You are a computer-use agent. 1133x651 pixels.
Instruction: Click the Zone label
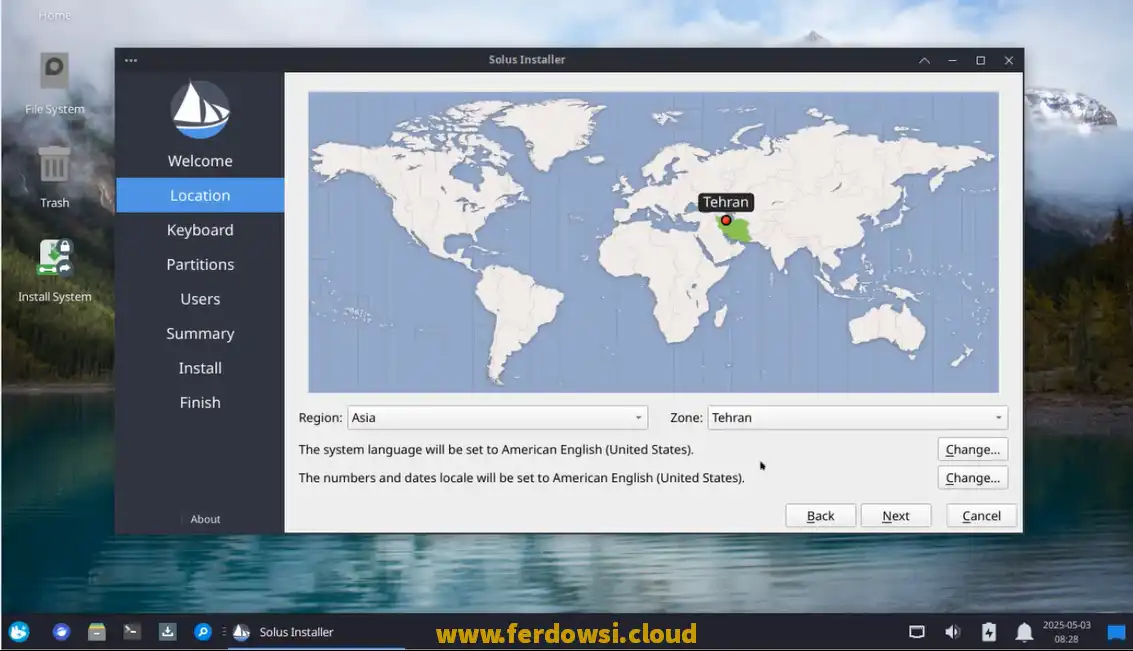pos(686,418)
